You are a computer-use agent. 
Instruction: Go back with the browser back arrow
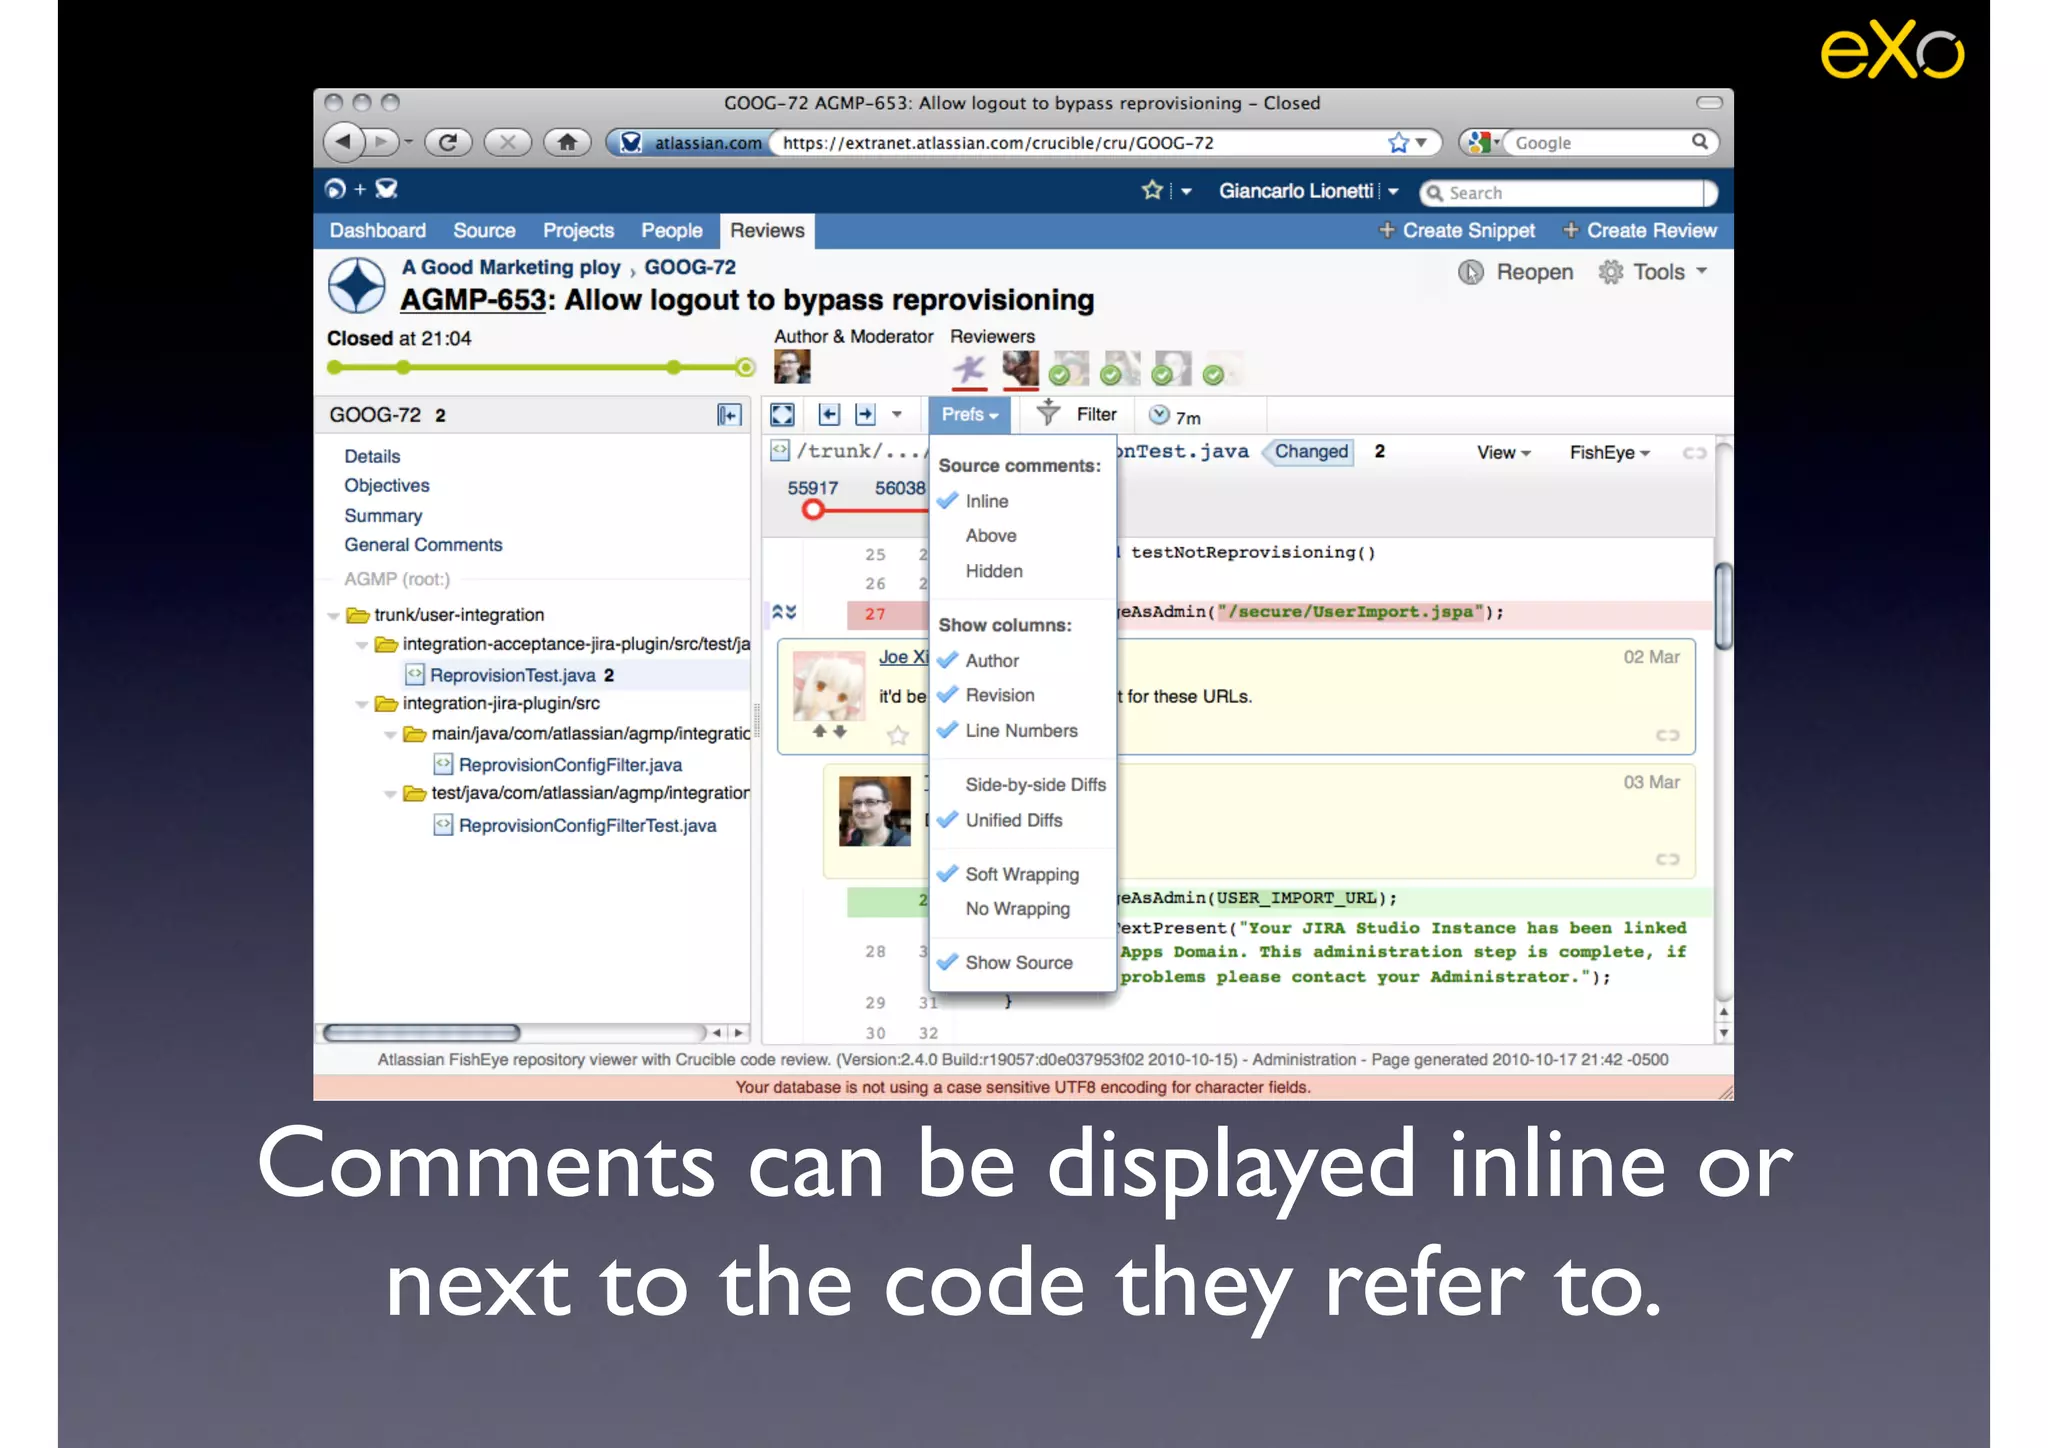click(x=343, y=142)
